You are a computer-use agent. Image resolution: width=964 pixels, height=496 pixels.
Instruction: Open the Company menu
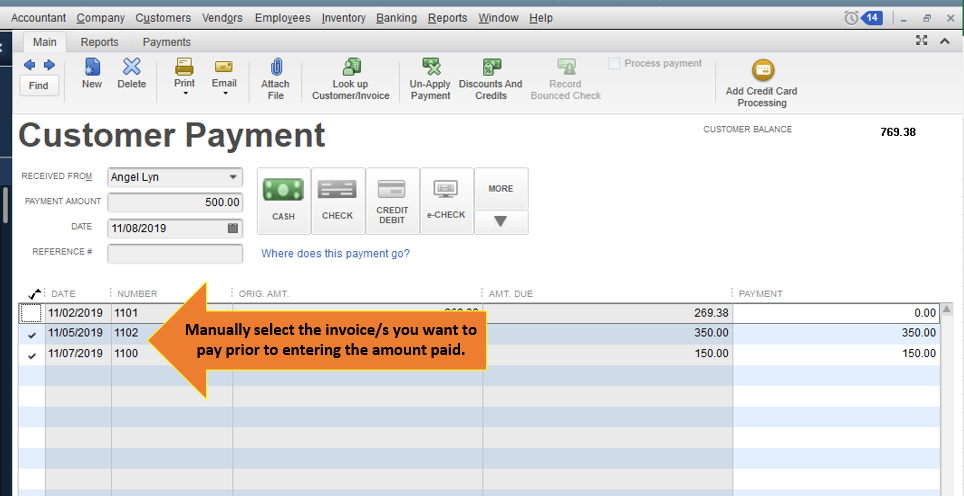(x=100, y=18)
